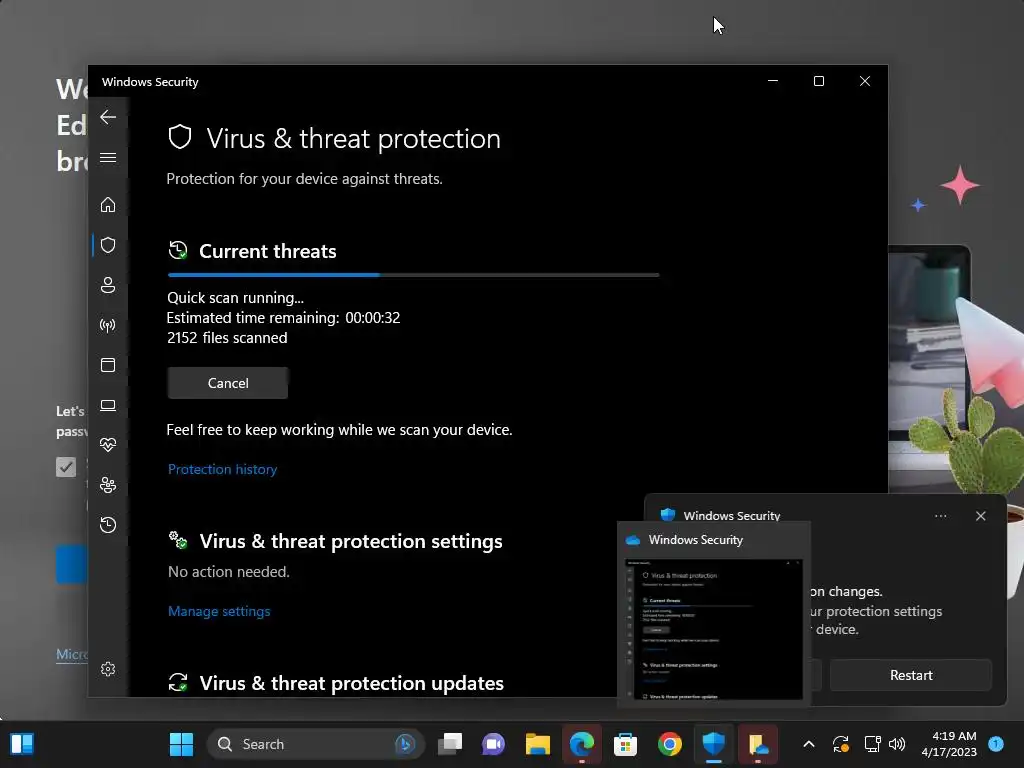Click Virus & threat protection settings heading
The image size is (1024, 768).
click(351, 541)
